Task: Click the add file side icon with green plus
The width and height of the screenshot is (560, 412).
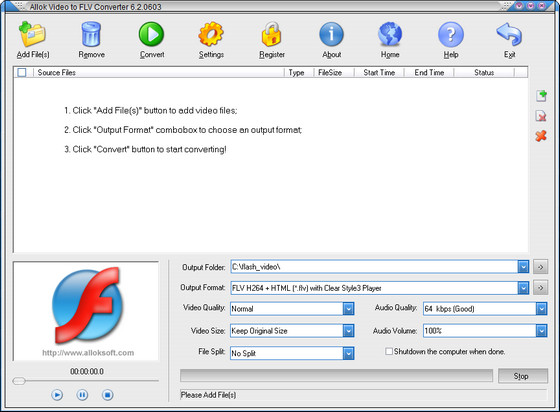Action: [541, 96]
